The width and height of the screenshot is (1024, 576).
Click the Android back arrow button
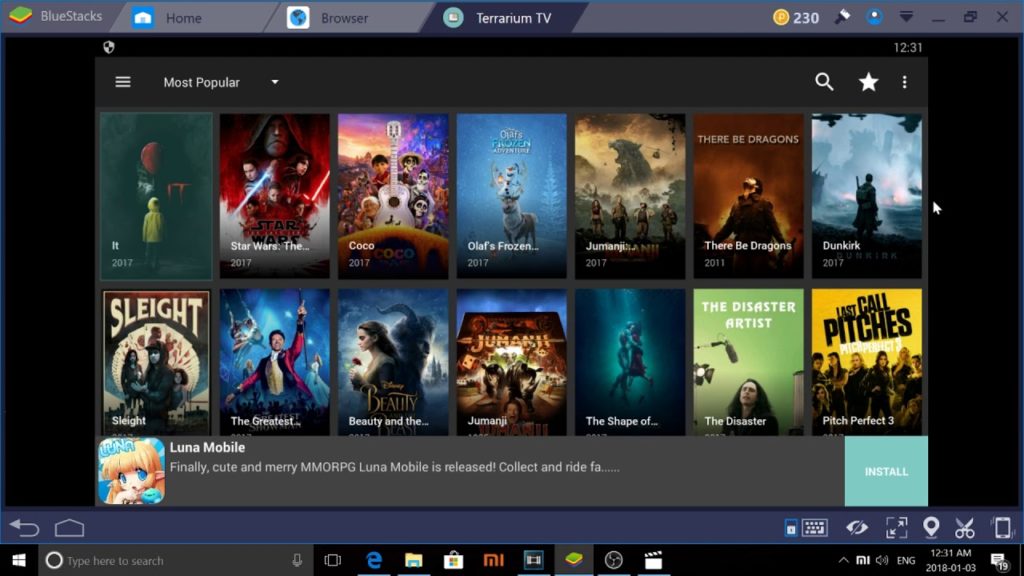coord(25,528)
